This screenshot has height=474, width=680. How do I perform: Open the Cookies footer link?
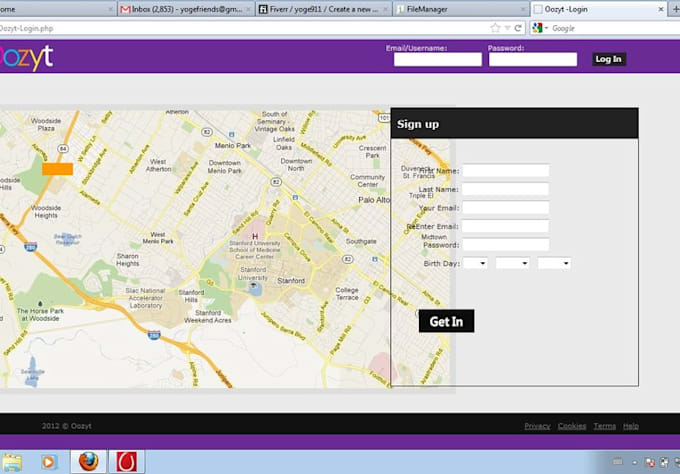pos(572,426)
